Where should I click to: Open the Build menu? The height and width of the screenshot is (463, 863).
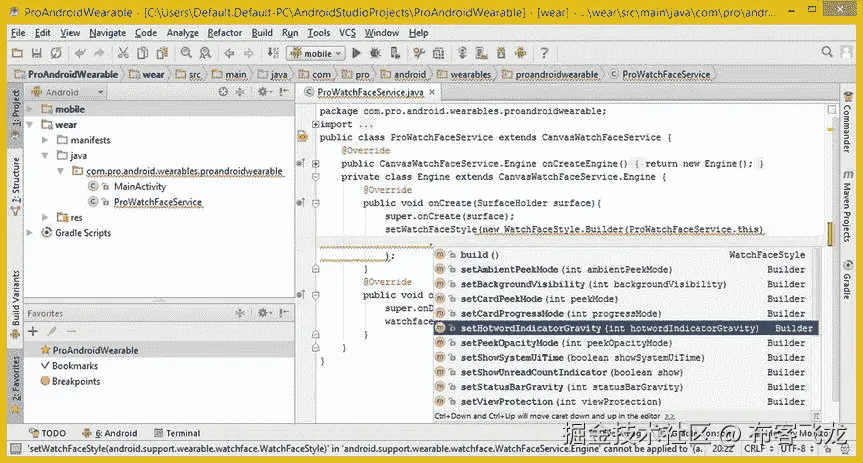coord(262,33)
